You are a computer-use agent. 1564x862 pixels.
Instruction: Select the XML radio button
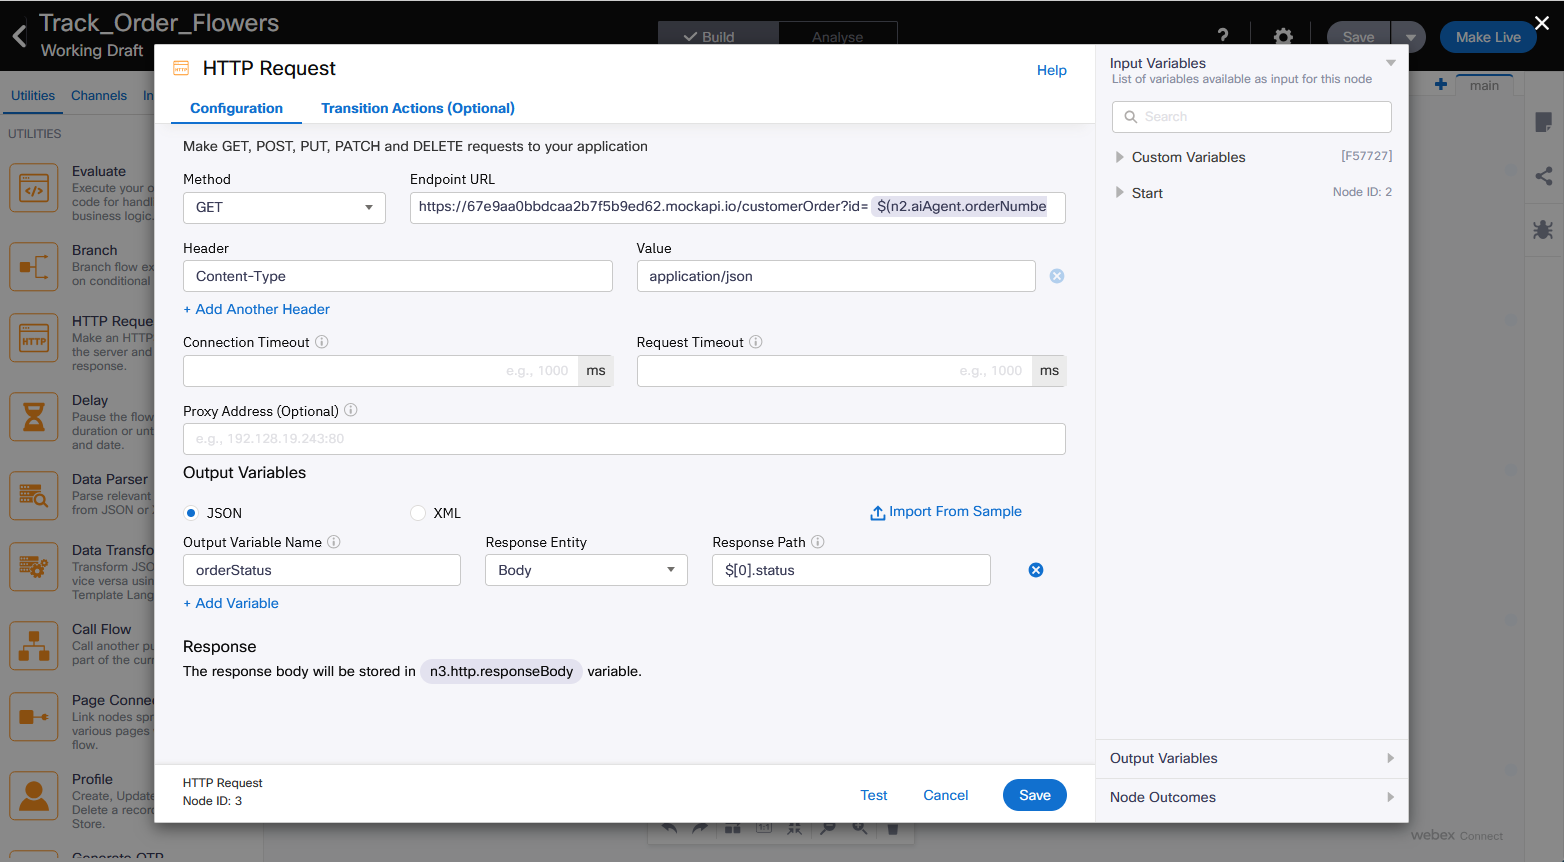[x=418, y=513]
